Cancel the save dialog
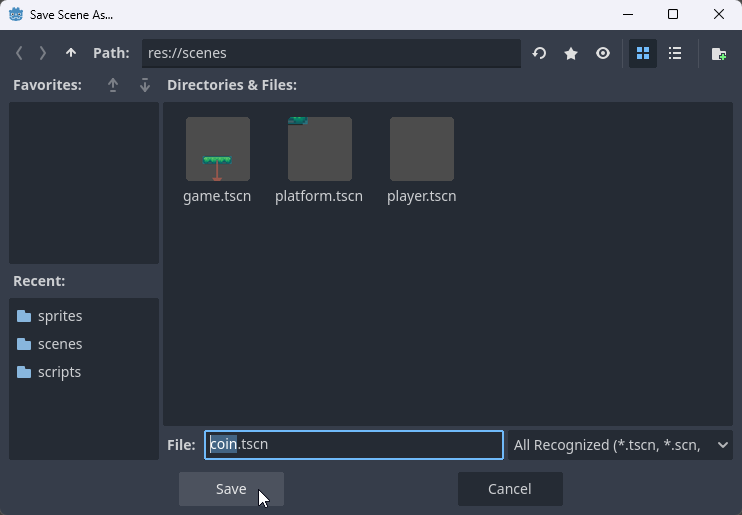Screen dimensions: 742x515 tap(510, 489)
